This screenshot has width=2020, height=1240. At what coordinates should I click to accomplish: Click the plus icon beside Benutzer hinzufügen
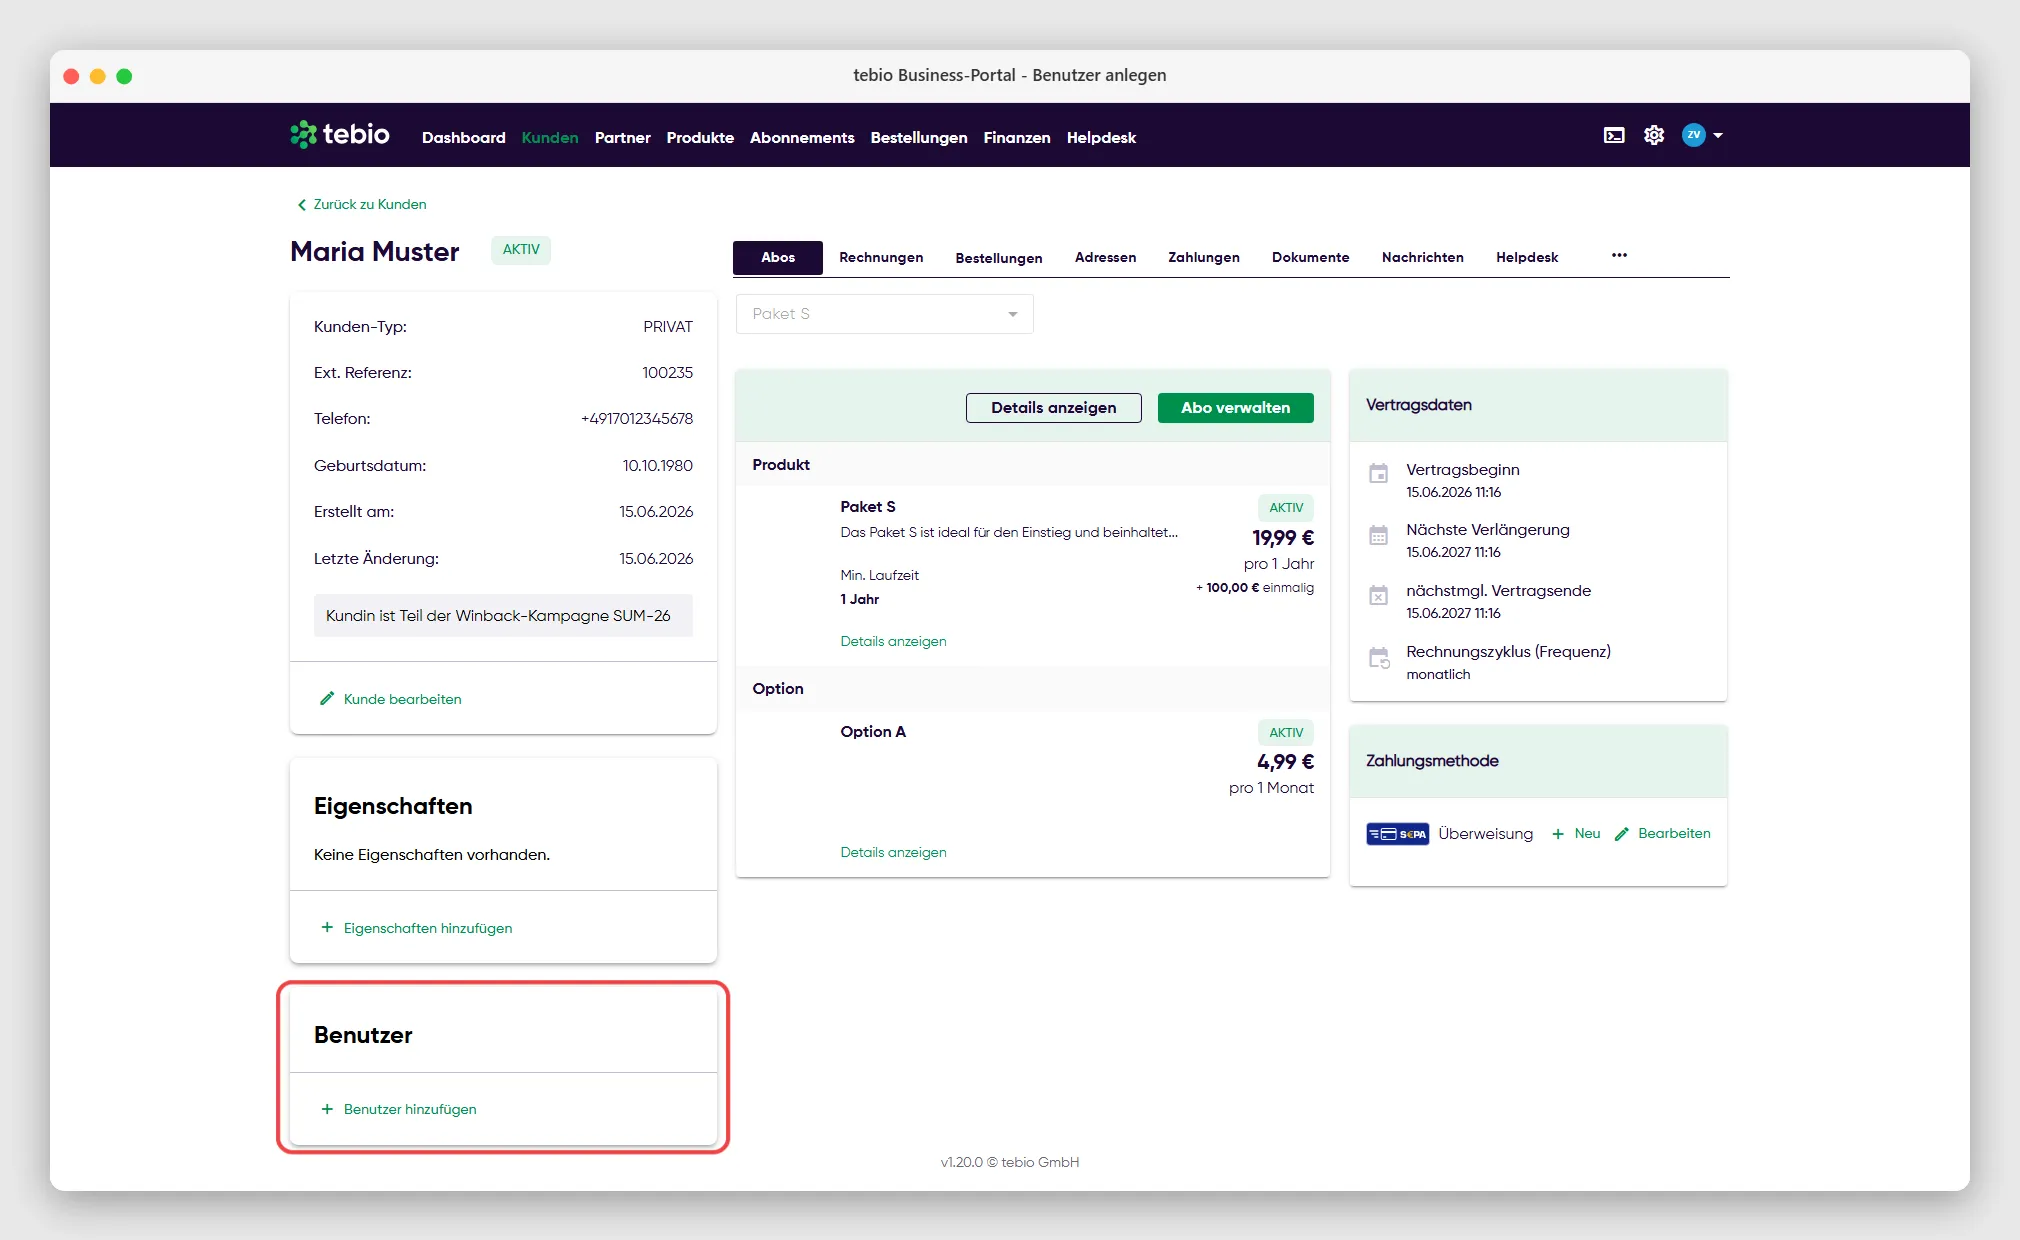click(x=327, y=1109)
